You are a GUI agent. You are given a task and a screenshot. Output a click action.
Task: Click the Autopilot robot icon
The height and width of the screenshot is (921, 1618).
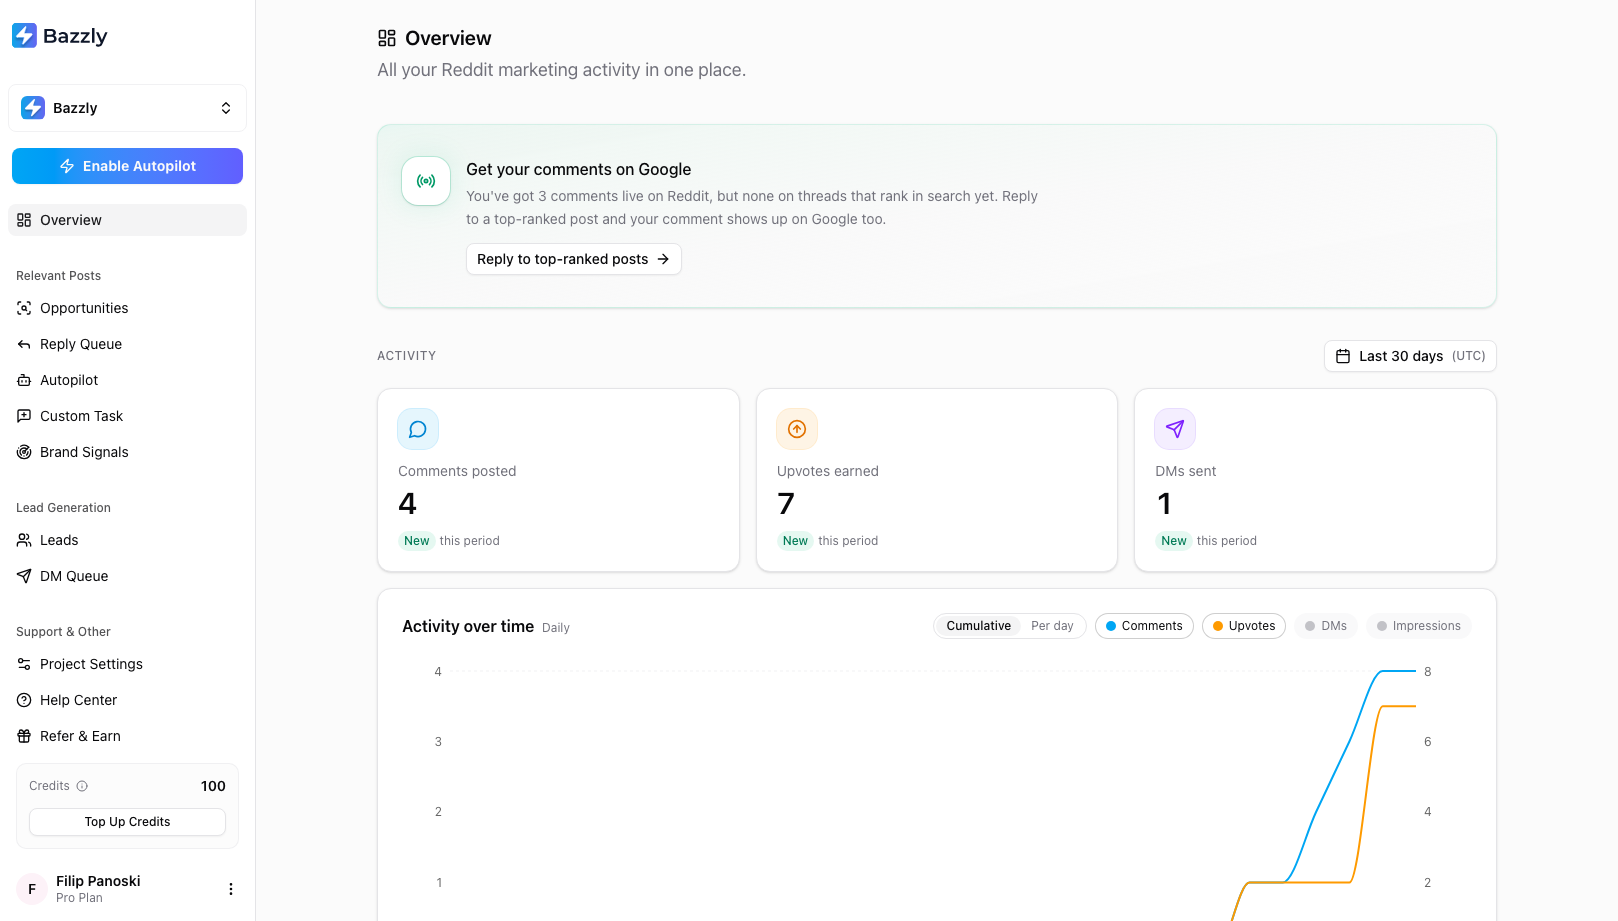[x=24, y=380]
